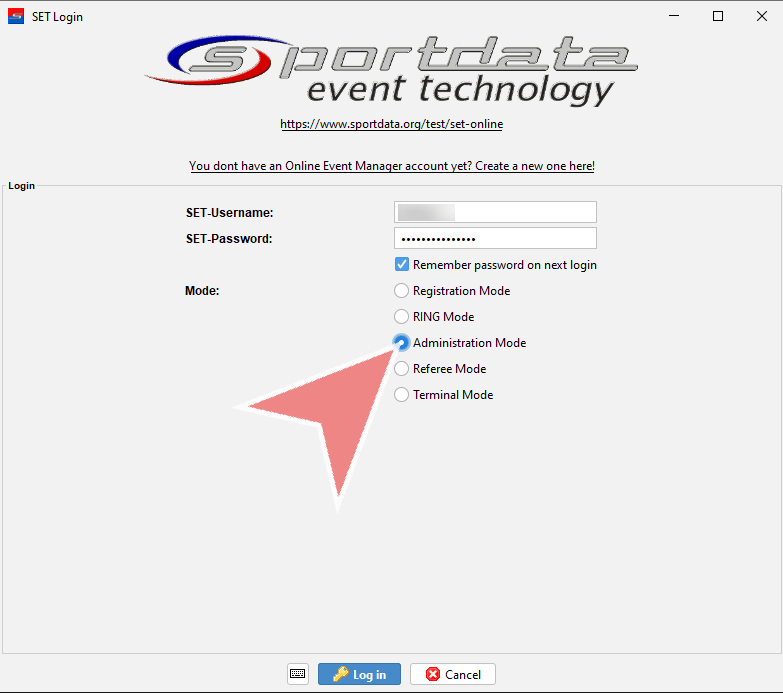Close the SET Login window
783x693 pixels.
click(x=761, y=16)
